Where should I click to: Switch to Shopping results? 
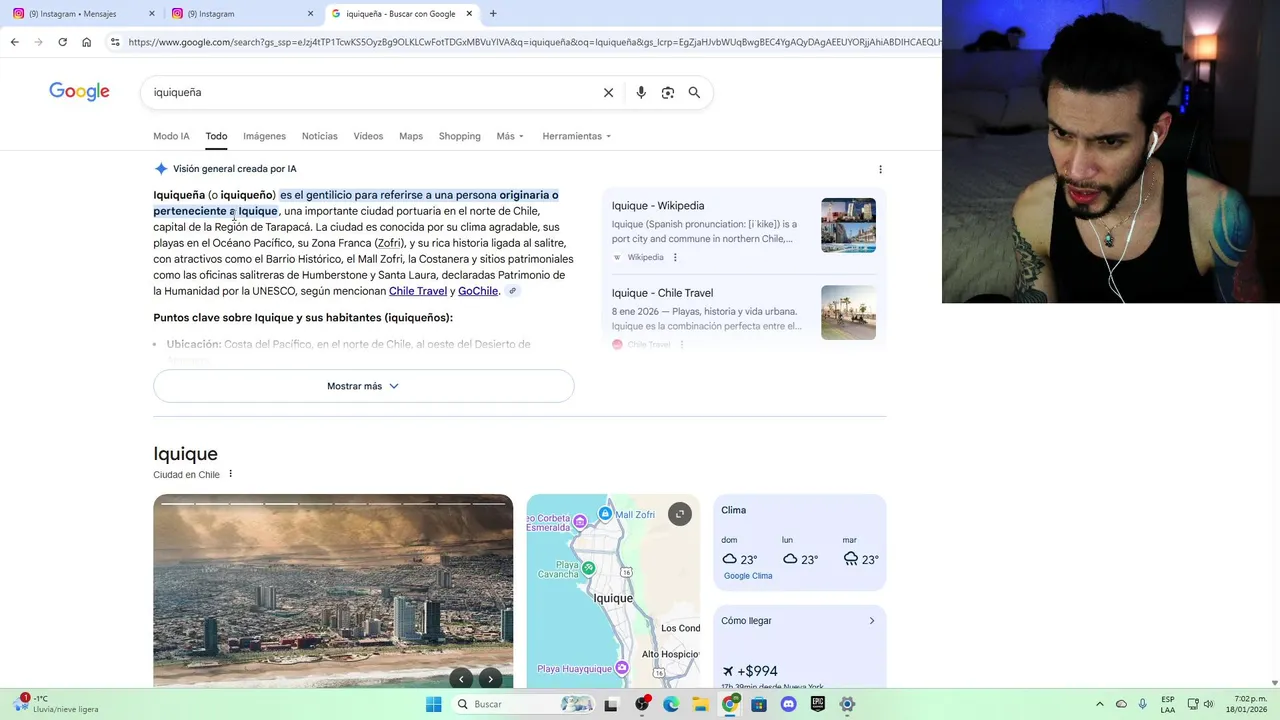pos(459,136)
